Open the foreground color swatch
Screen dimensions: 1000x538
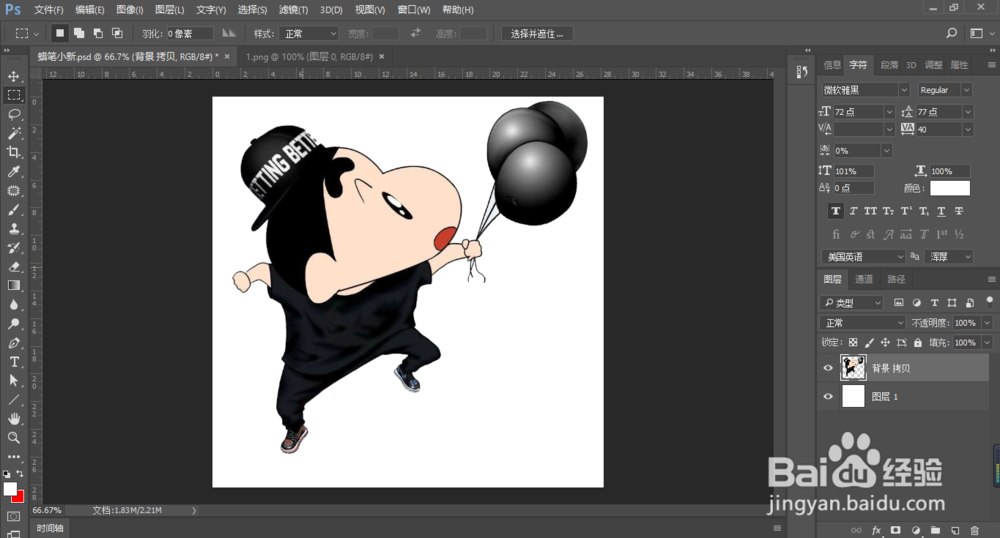coord(9,489)
